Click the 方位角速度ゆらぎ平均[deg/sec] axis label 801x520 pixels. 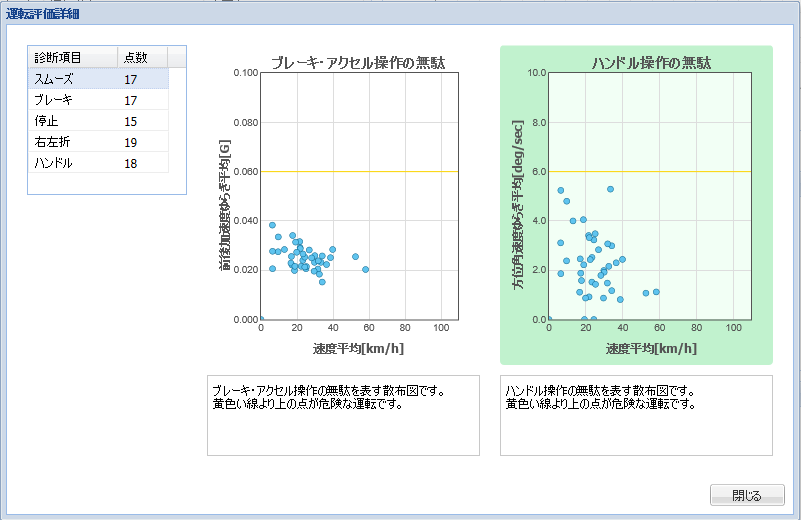[x=518, y=205]
